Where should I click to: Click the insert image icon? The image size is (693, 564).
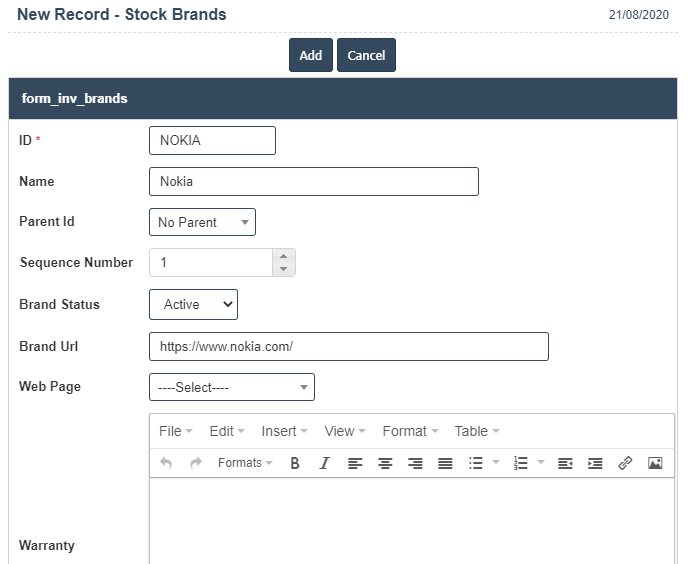click(x=655, y=463)
